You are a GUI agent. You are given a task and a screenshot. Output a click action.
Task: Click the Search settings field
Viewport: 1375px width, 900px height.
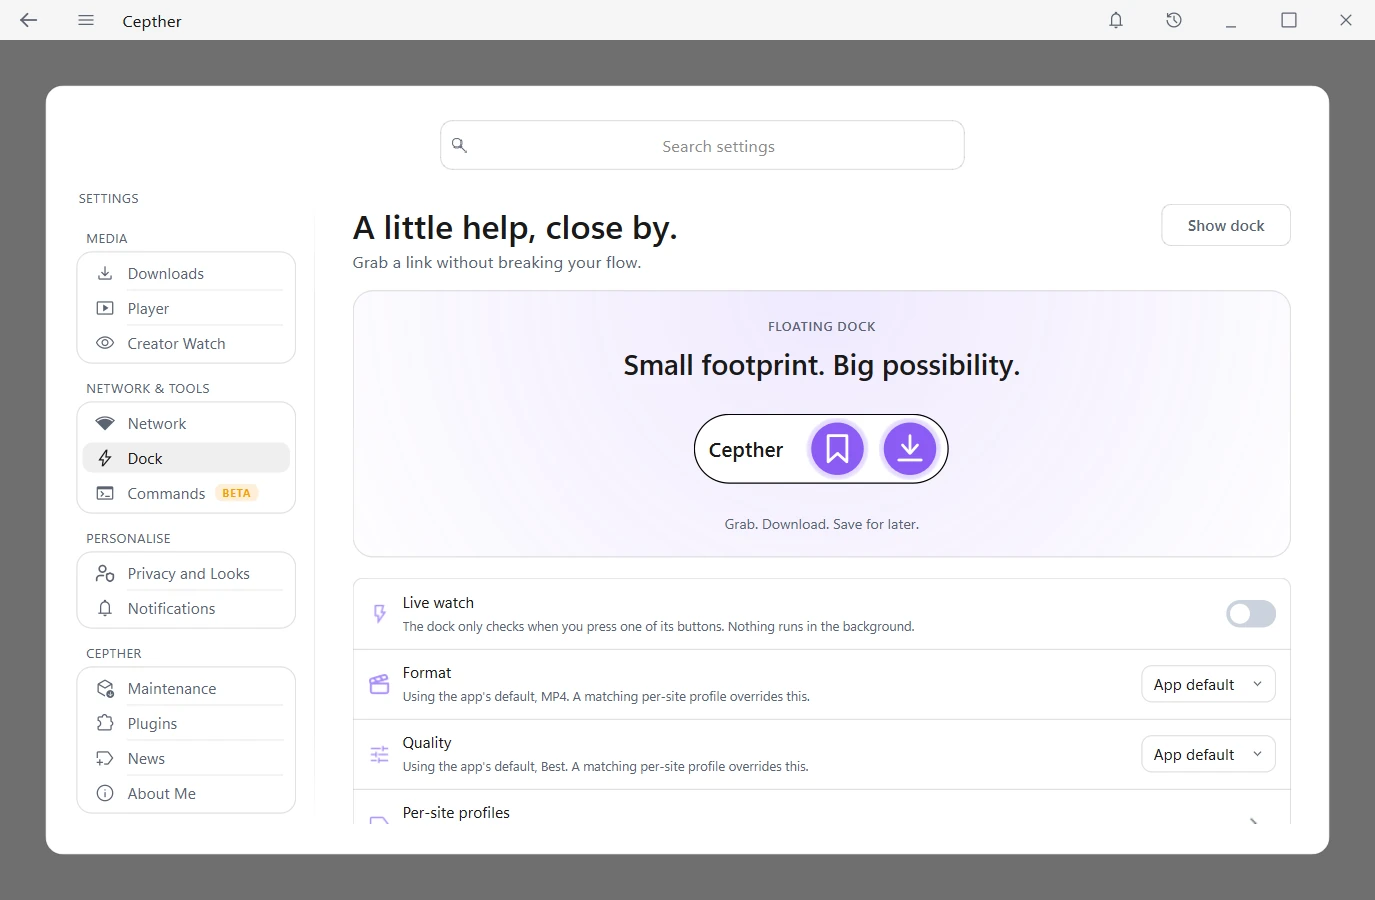point(702,145)
